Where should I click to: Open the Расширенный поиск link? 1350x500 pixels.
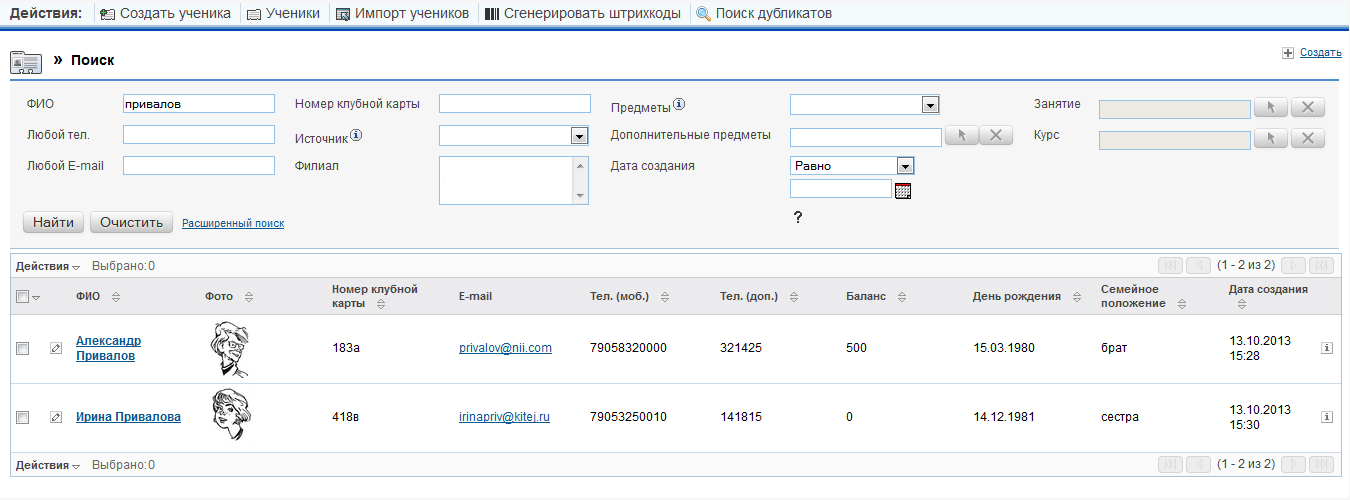pos(233,223)
